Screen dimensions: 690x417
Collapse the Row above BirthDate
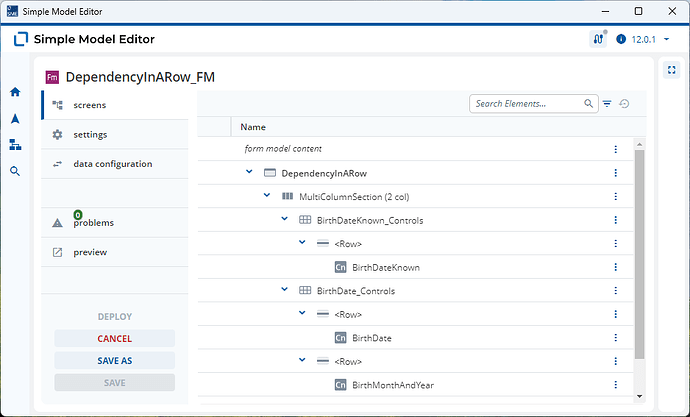pos(302,313)
